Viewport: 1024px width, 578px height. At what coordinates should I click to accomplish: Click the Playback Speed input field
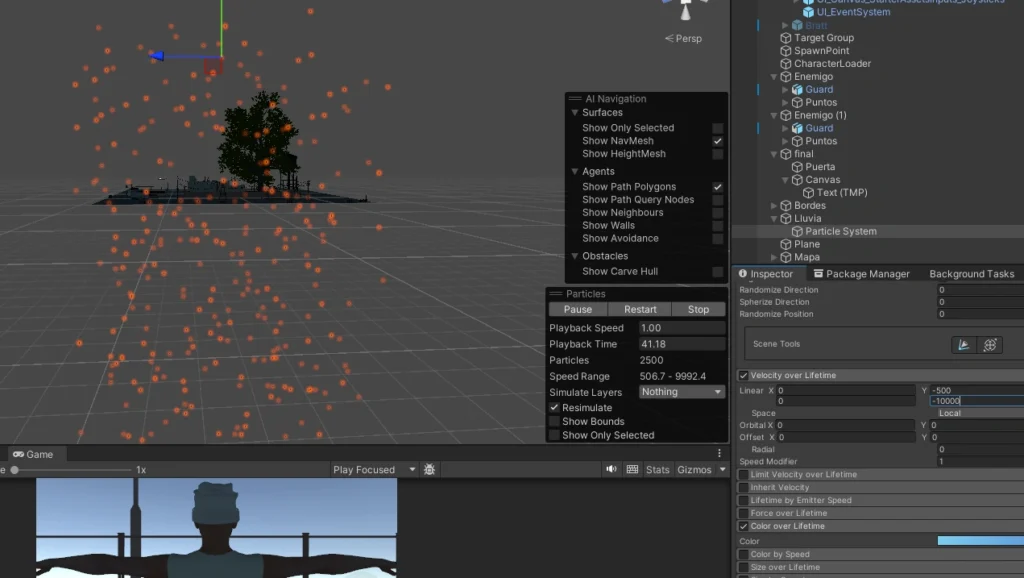point(682,328)
